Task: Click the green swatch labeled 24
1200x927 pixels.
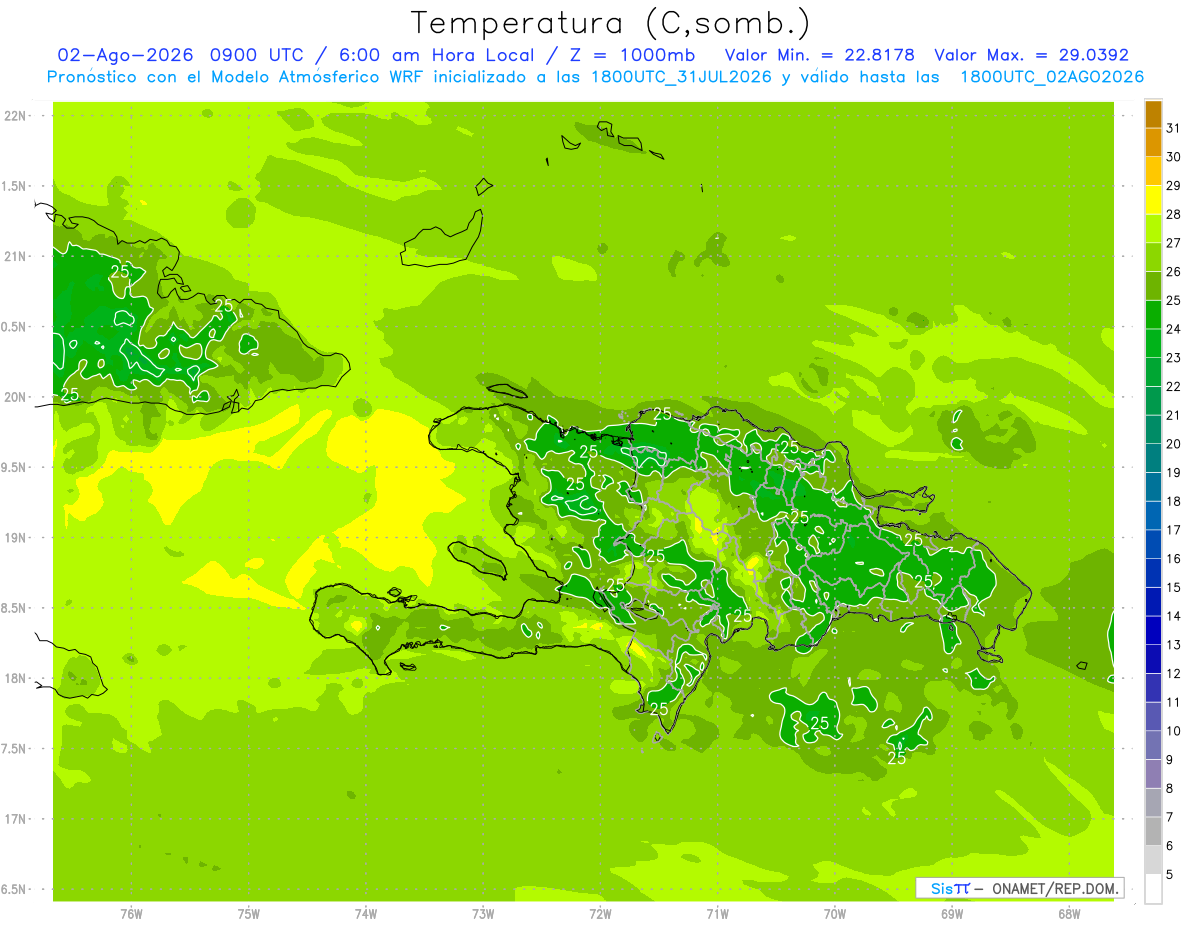Action: pos(1153,316)
